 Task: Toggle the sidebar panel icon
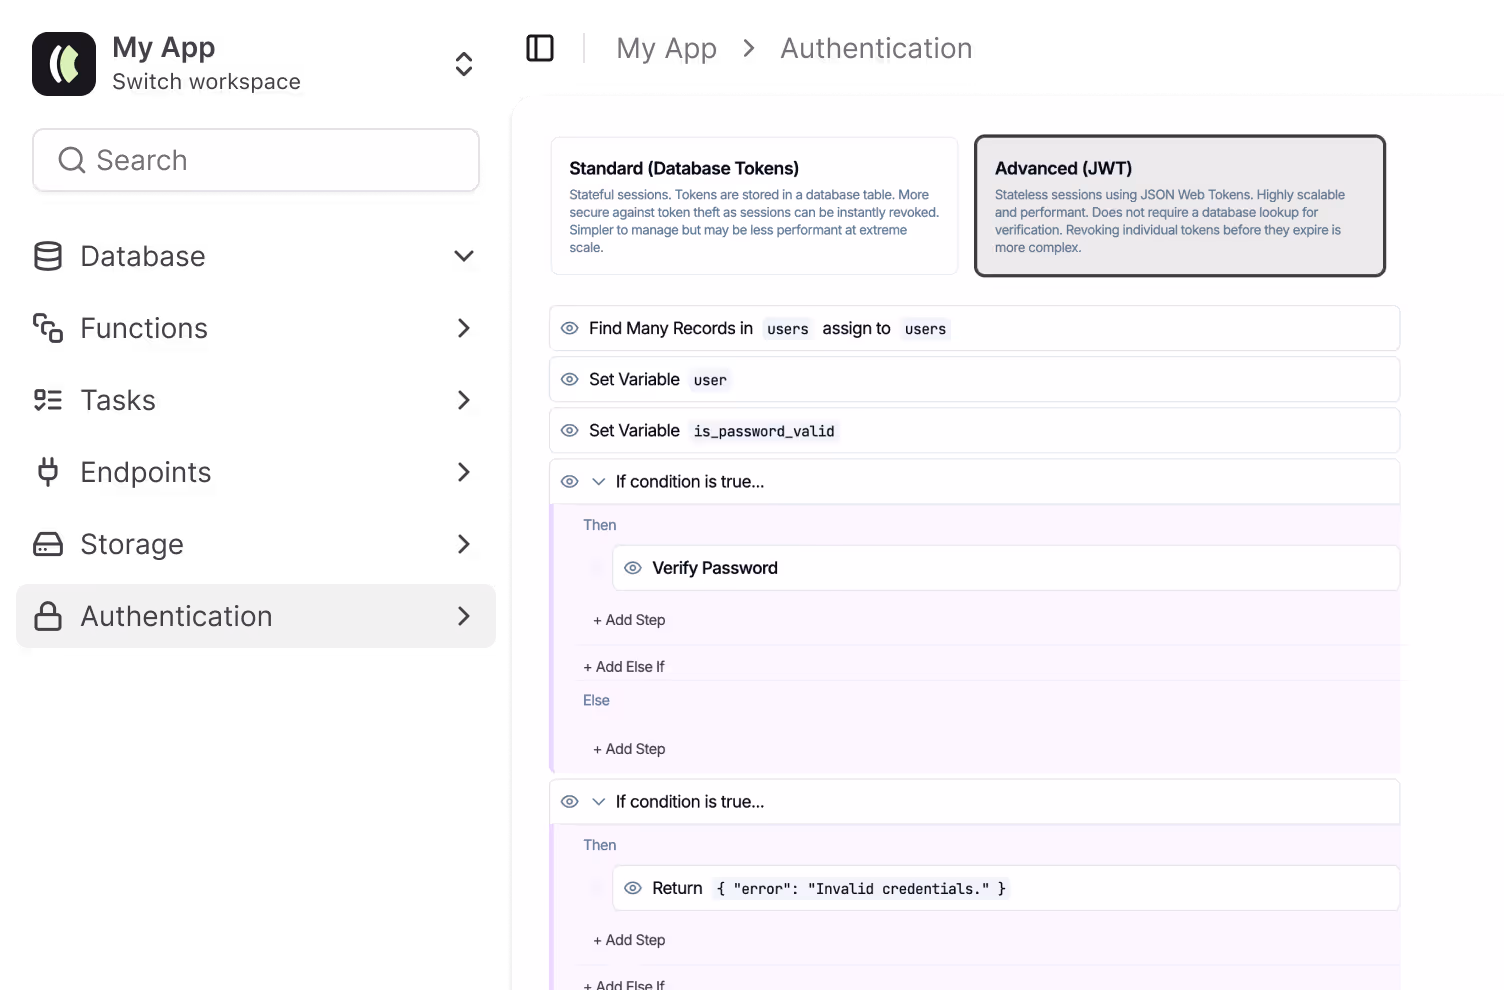click(x=540, y=48)
